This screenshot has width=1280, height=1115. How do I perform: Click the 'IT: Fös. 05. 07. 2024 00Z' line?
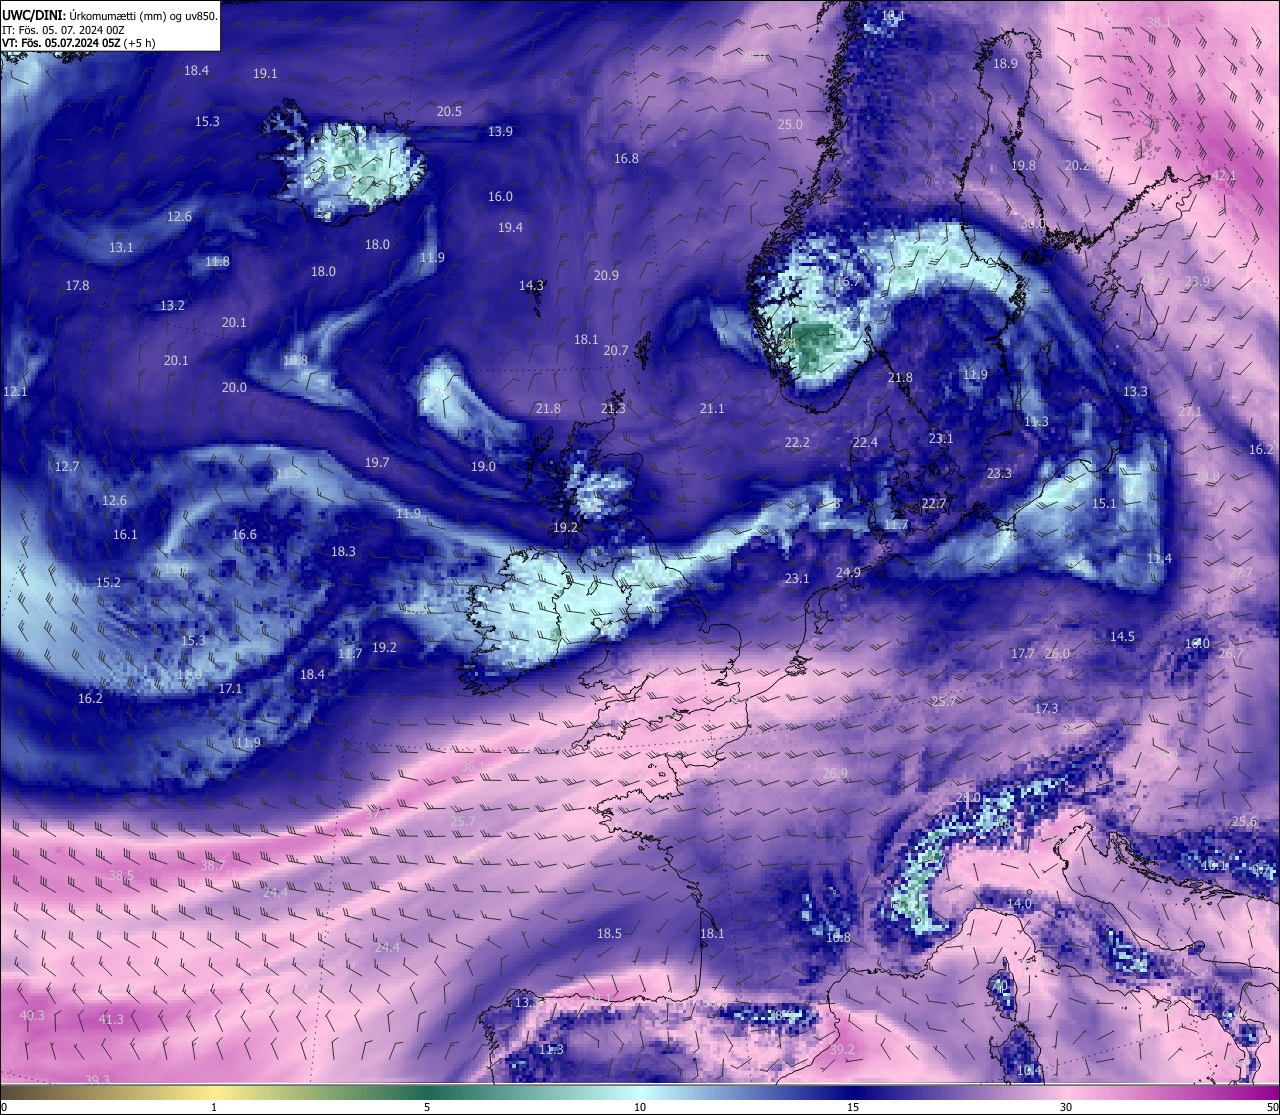[63, 30]
